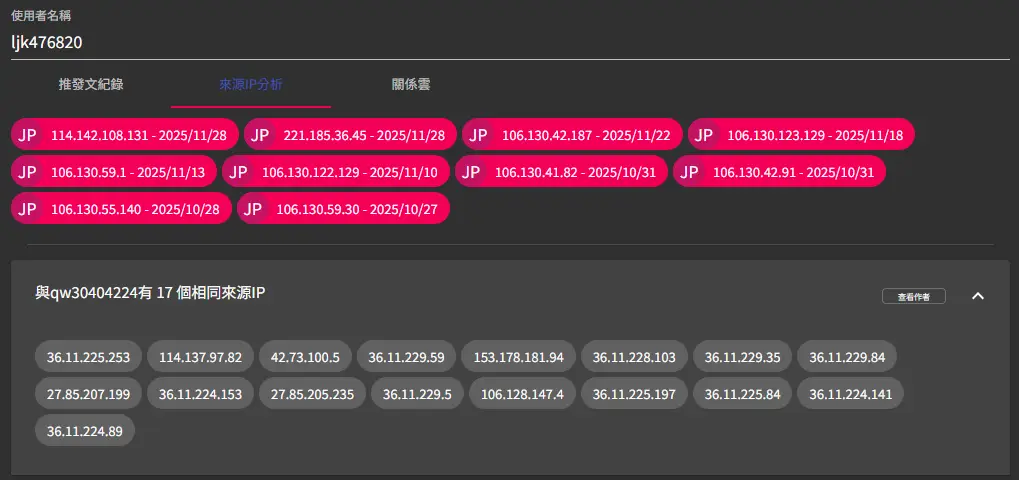Image resolution: width=1019 pixels, height=480 pixels.
Task: Click JP badge on 114.142.108.131 chip
Action: click(x=27, y=135)
